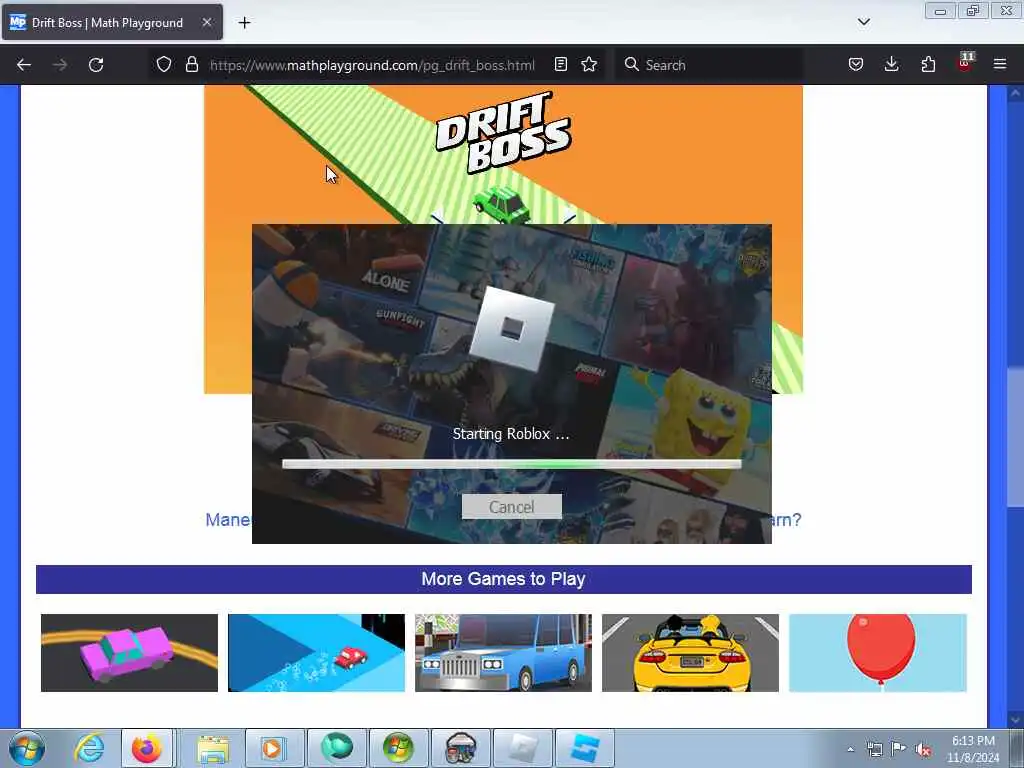Open the helmet character taskbar icon
The width and height of the screenshot is (1024, 768).
(460, 748)
